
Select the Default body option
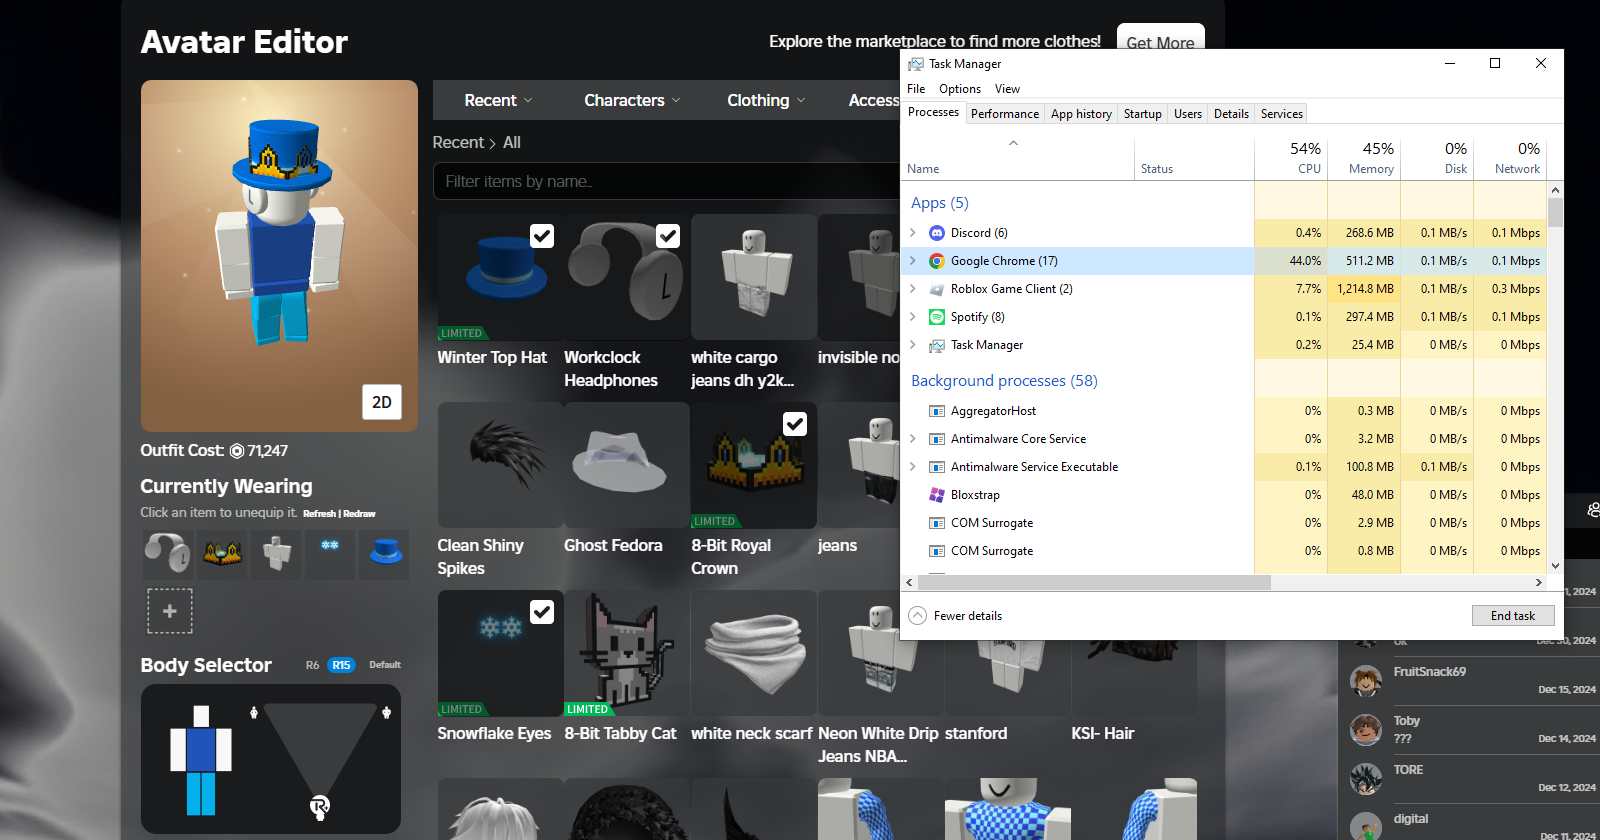pyautogui.click(x=385, y=665)
